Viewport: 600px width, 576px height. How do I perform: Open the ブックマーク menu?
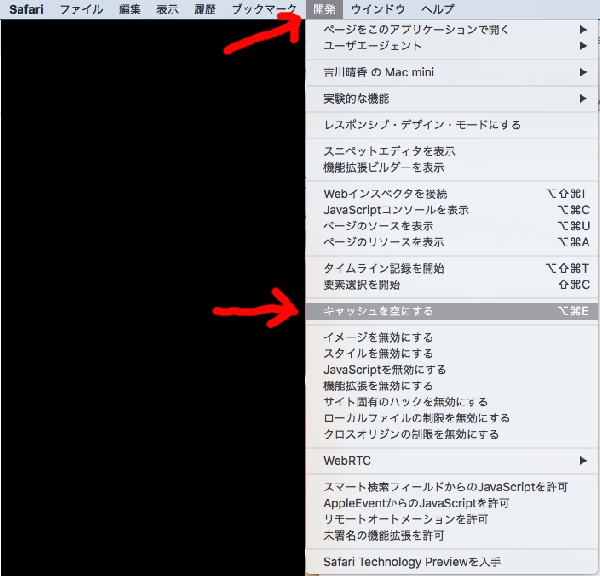click(x=264, y=9)
